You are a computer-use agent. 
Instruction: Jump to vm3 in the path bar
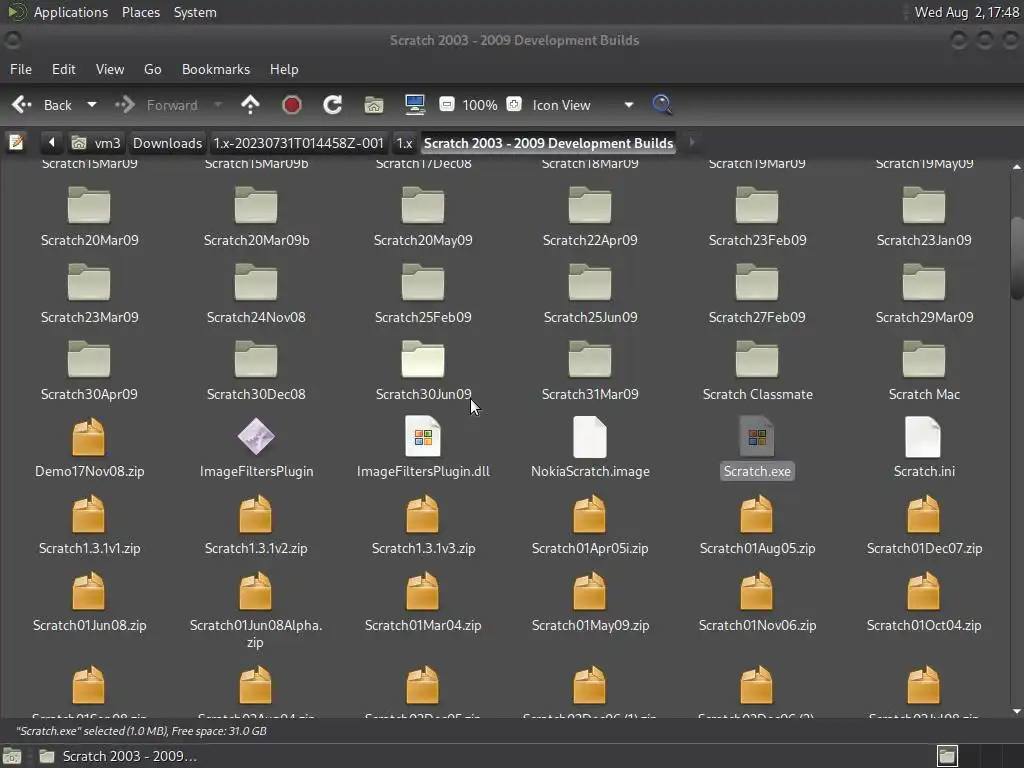(x=97, y=143)
